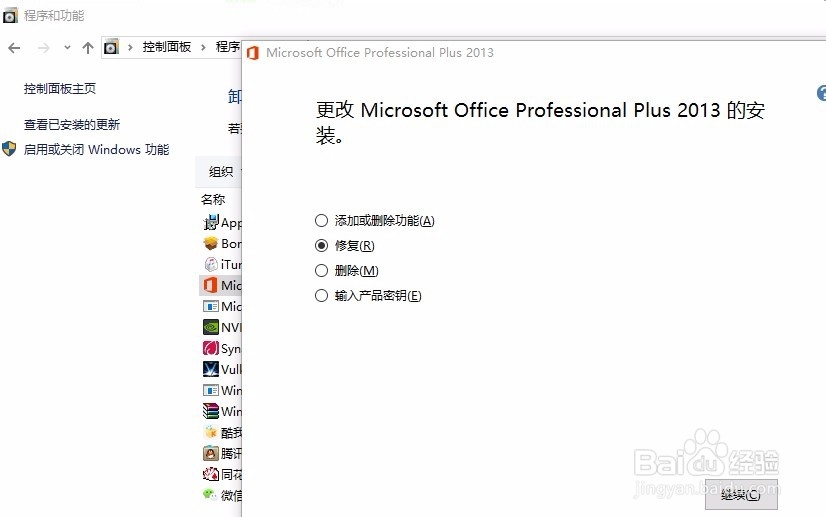
Task: Select the Vulkan icon entry
Action: click(x=211, y=369)
